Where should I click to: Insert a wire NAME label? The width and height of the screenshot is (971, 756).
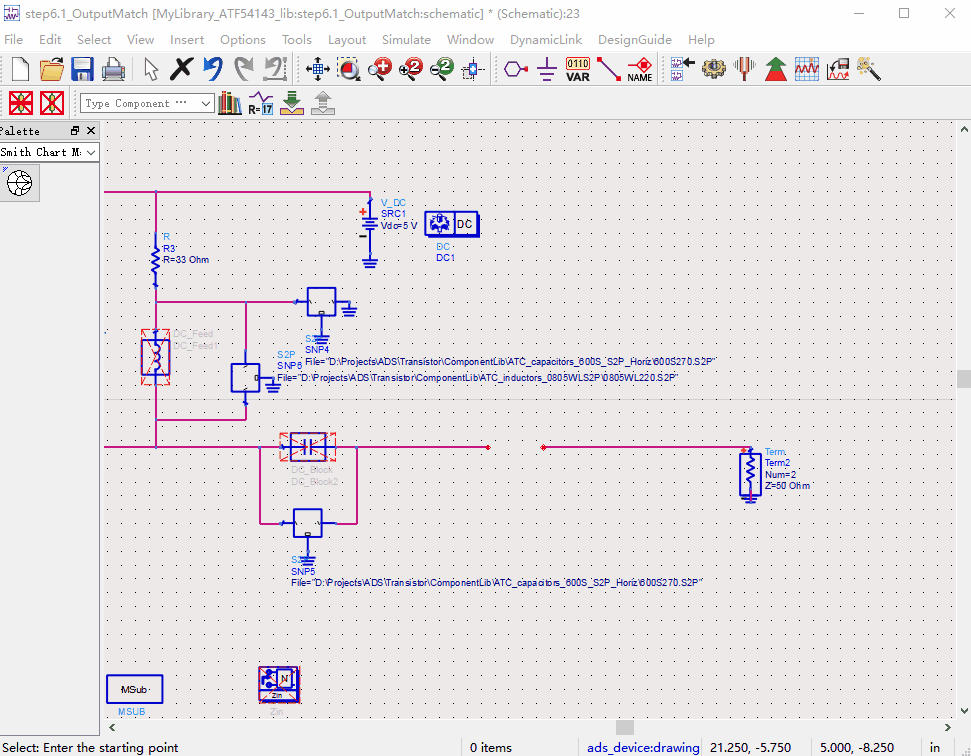coord(640,68)
